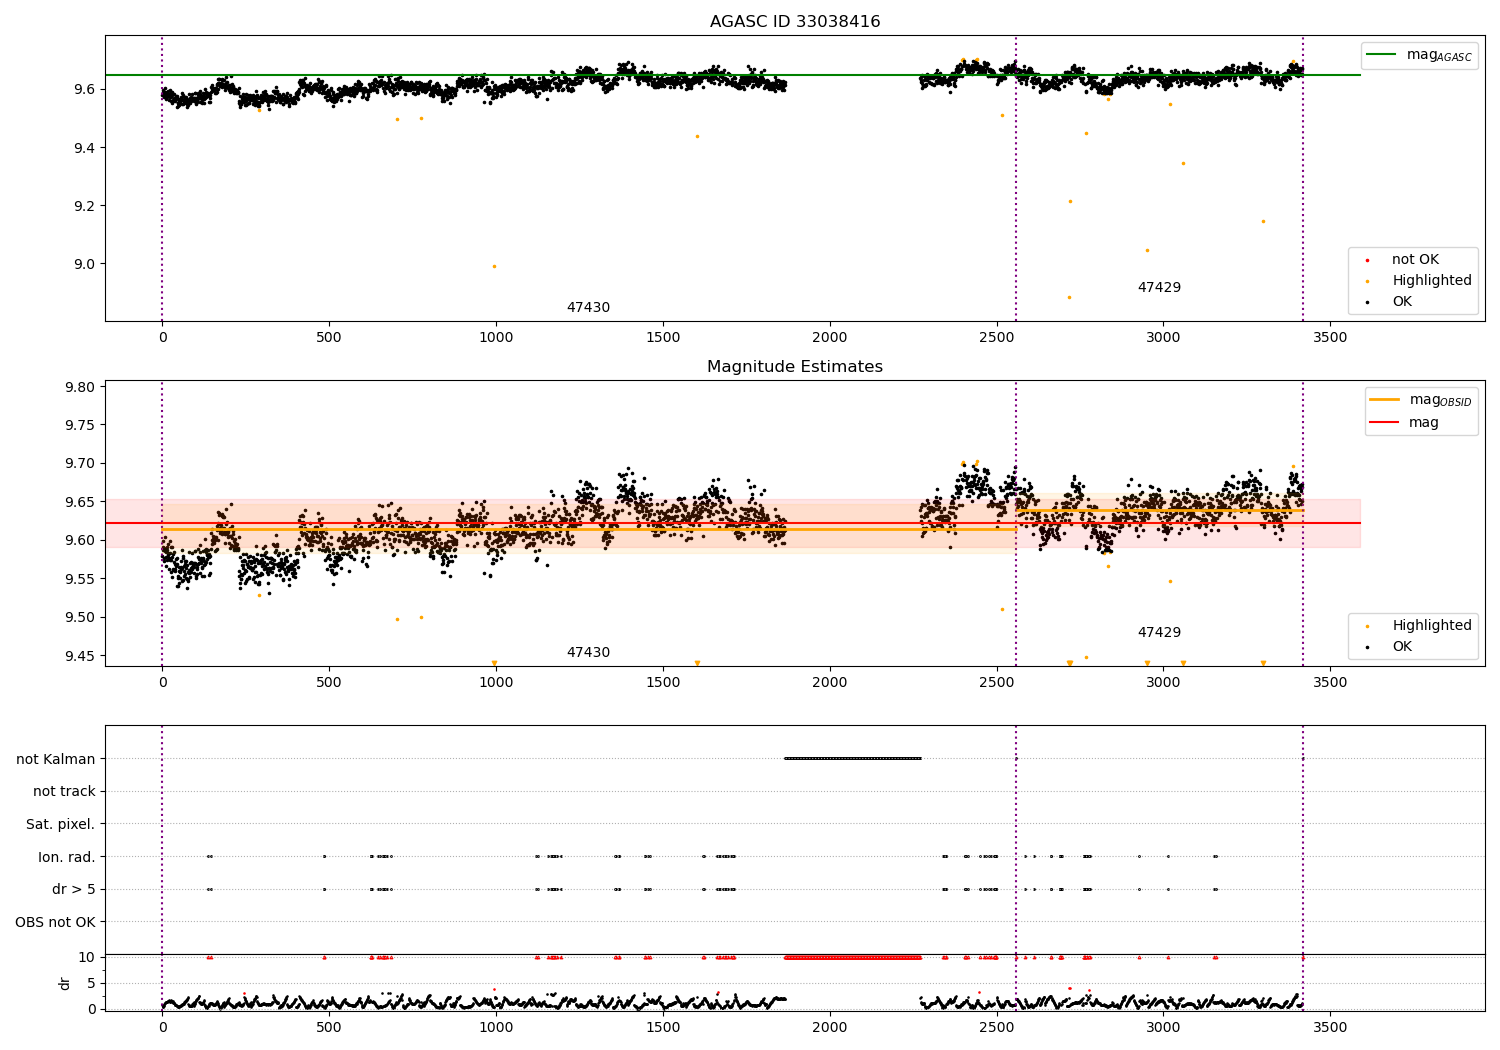Viewport: 1500px width, 1050px height.
Task: Click the 'not Kalman' row label
Action: pyautogui.click(x=56, y=760)
